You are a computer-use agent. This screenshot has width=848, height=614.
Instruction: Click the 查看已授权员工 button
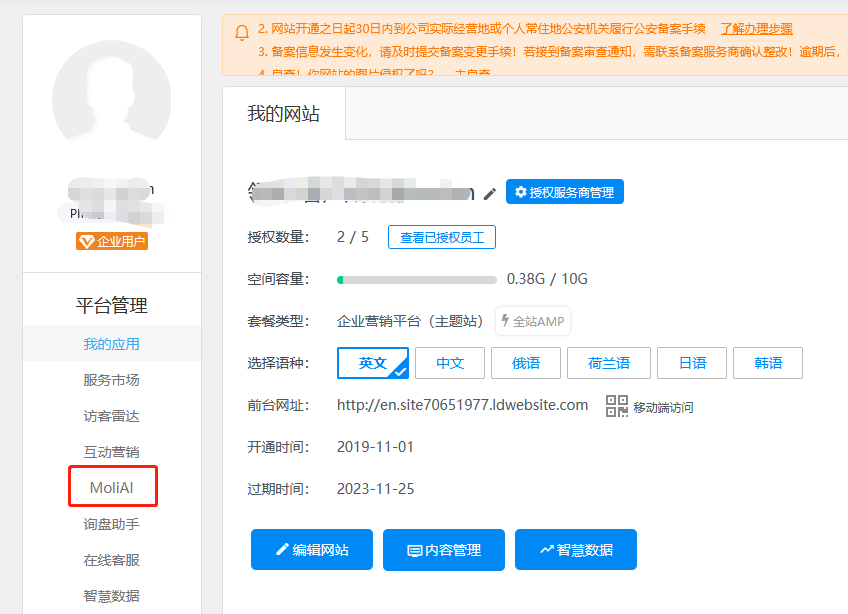(x=441, y=237)
